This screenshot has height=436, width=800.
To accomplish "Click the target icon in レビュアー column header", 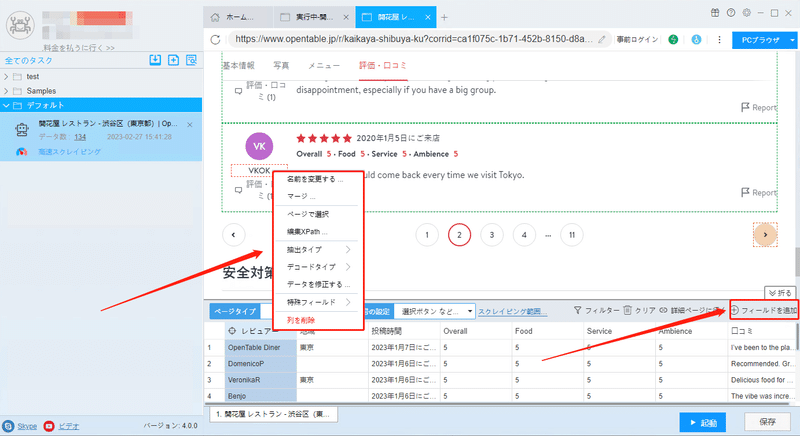I will coord(232,331).
